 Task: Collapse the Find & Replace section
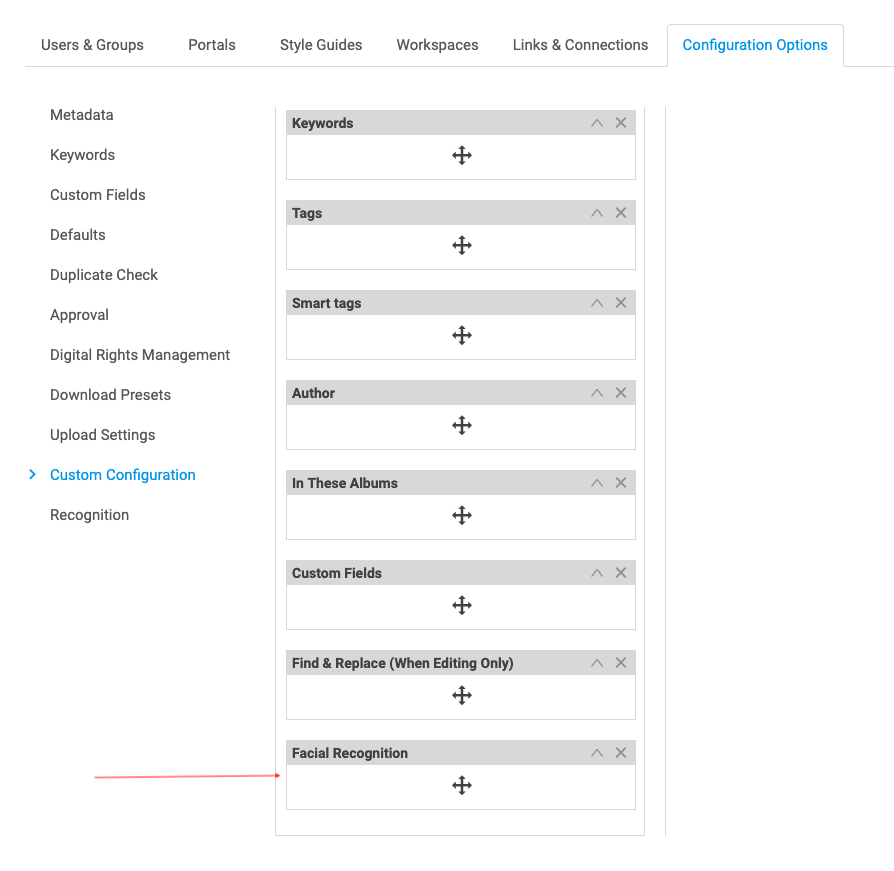[596, 662]
